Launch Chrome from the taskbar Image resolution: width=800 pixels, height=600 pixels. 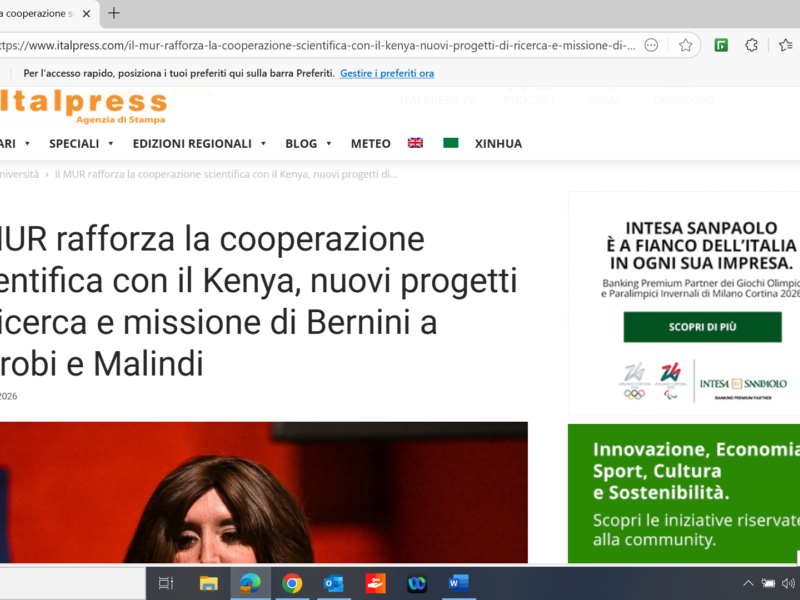click(x=293, y=584)
